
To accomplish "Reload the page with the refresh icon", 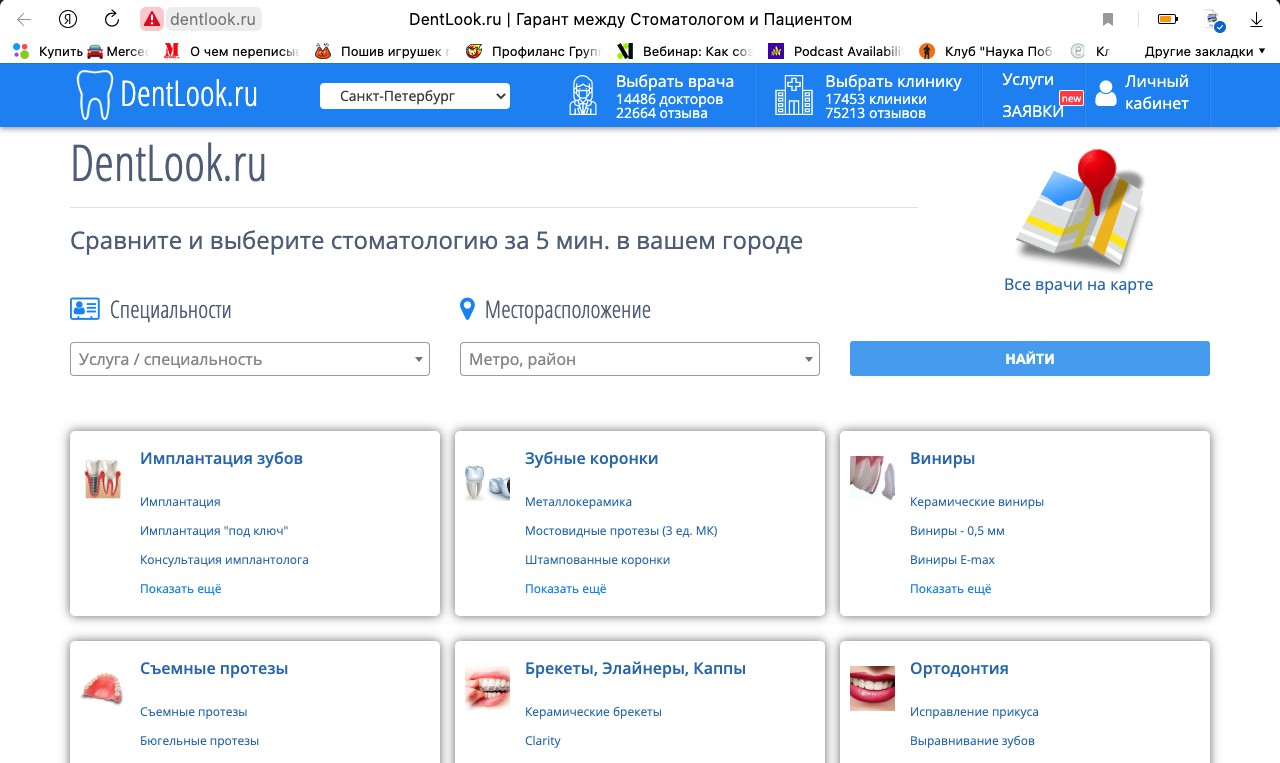I will [x=112, y=19].
